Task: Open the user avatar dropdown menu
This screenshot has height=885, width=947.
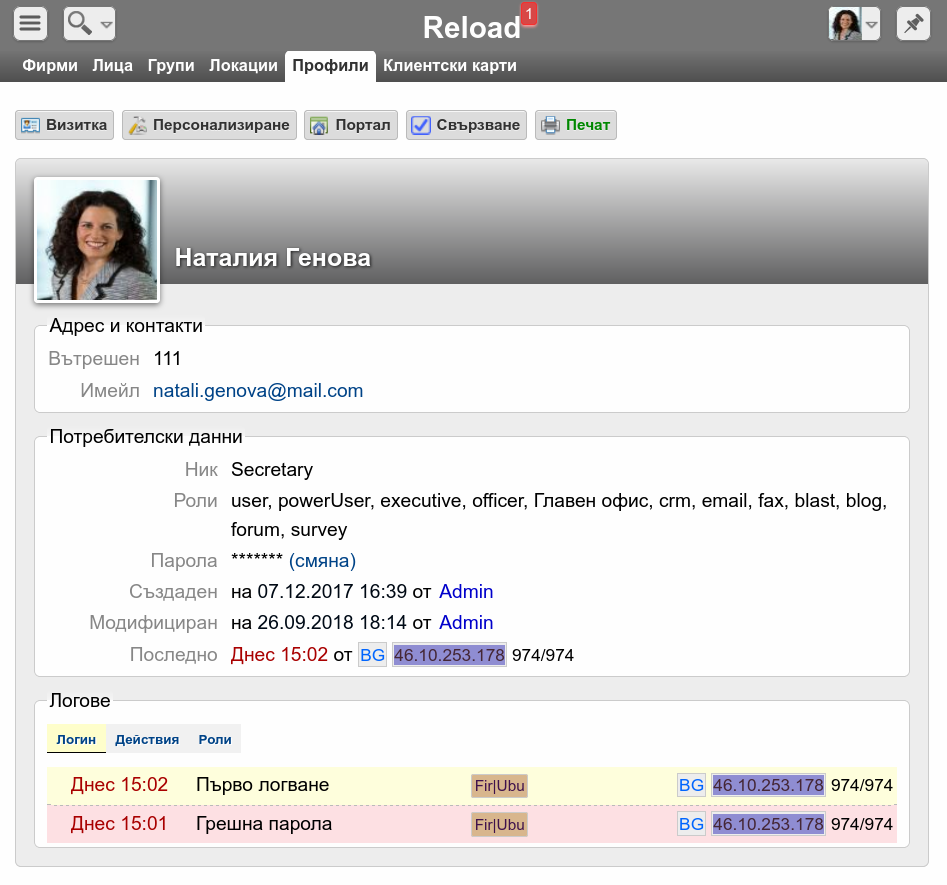Action: click(x=853, y=23)
